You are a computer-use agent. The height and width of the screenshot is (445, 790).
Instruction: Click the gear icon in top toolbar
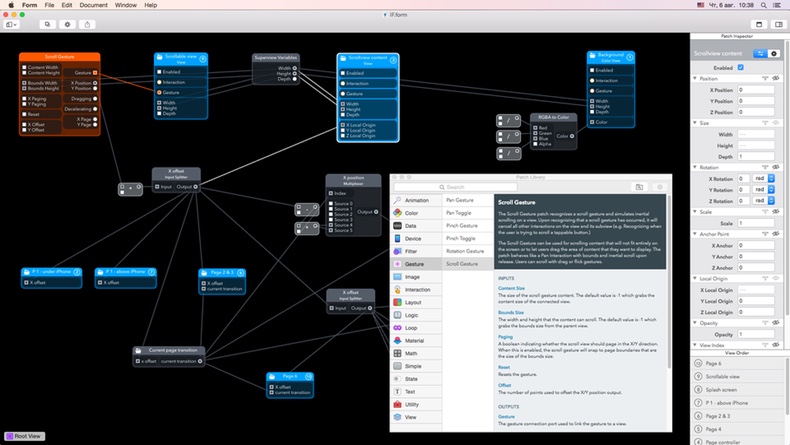click(67, 24)
